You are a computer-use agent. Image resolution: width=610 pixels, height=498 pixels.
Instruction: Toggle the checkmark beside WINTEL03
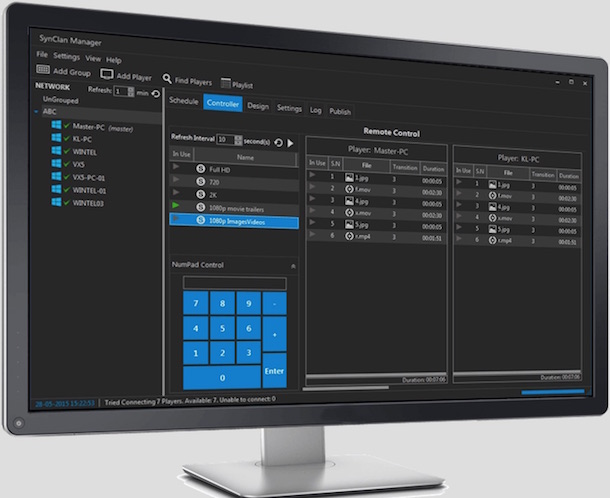[x=67, y=202]
